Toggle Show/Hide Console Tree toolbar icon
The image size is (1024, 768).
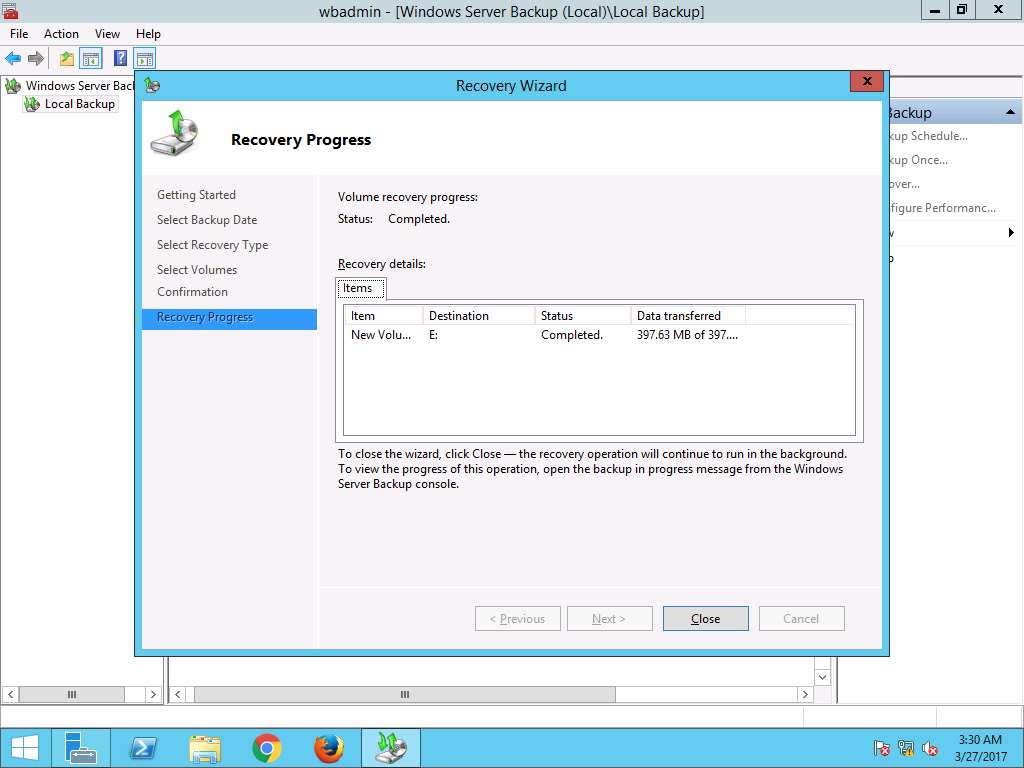click(x=91, y=59)
